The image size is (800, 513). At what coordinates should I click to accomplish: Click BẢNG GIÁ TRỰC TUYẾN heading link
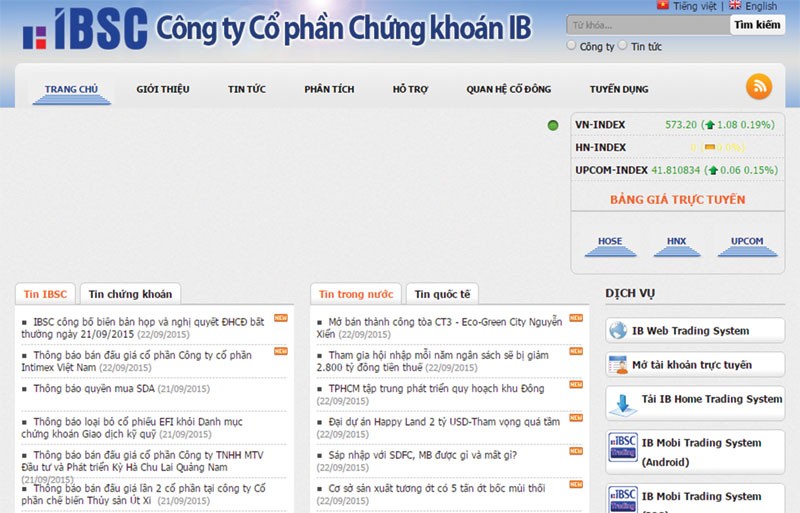click(x=678, y=200)
